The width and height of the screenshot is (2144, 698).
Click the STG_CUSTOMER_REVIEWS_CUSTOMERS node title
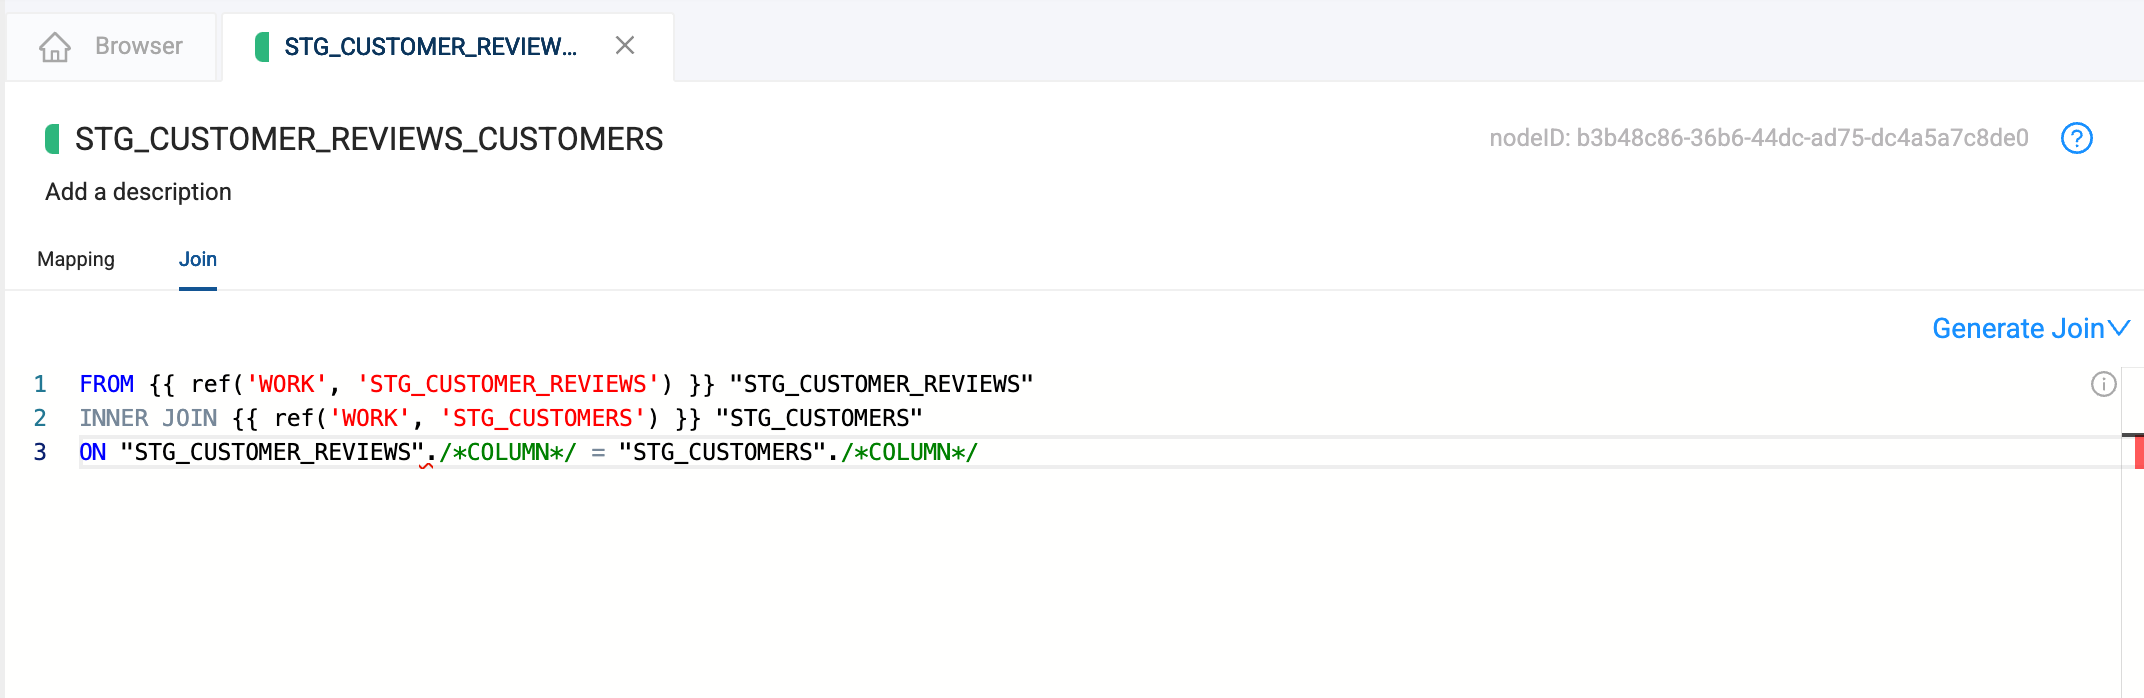point(369,139)
